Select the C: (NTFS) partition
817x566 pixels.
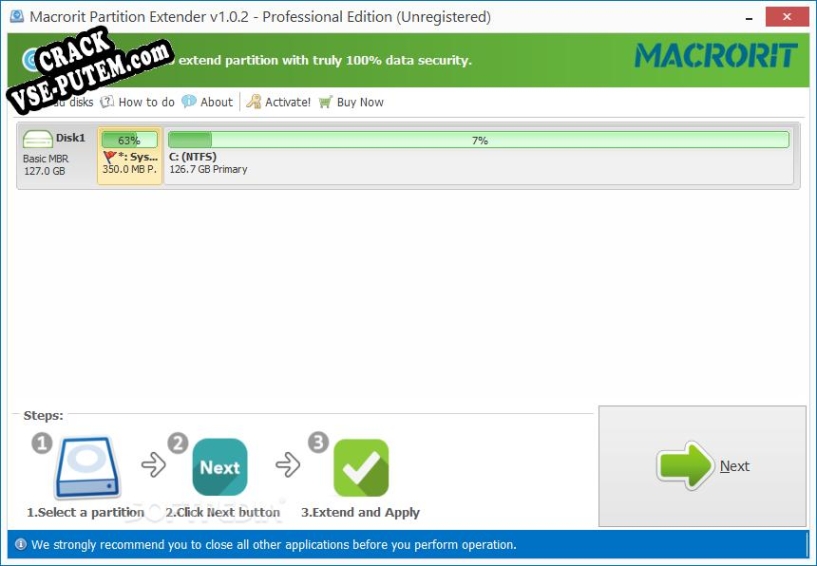click(478, 156)
